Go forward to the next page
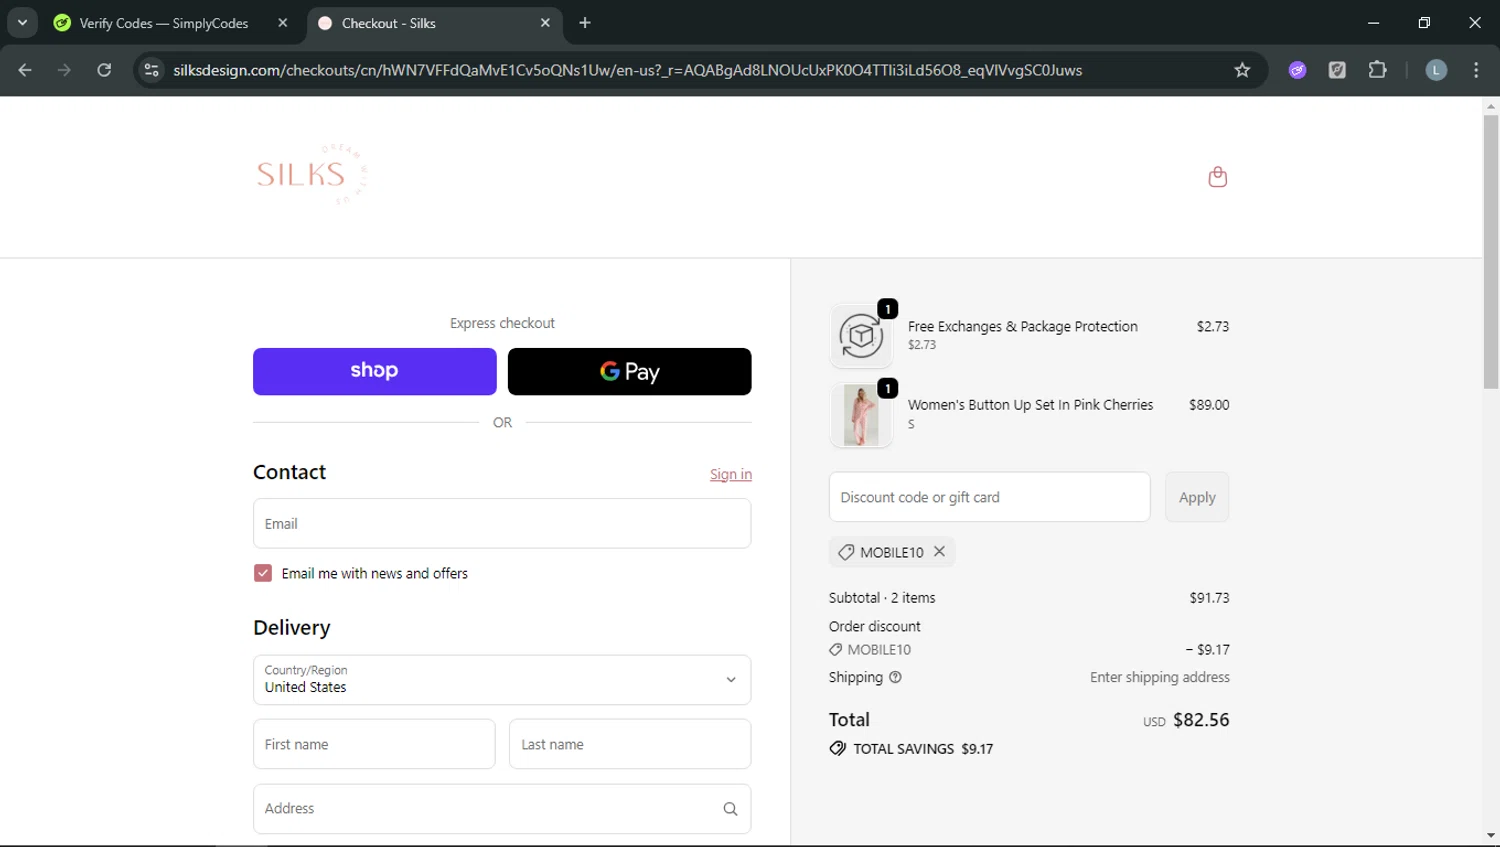The height and width of the screenshot is (847, 1500). (64, 70)
